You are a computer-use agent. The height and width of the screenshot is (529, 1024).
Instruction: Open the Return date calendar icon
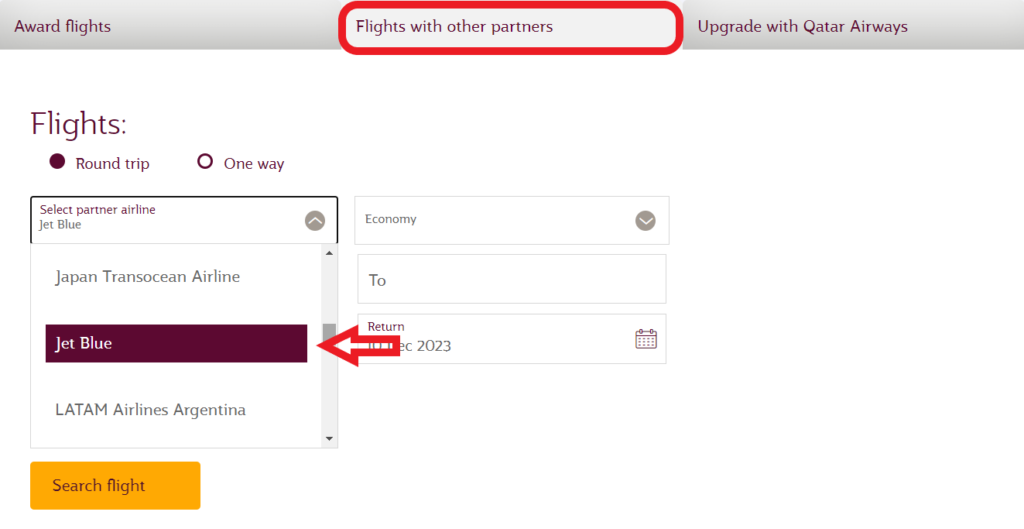tap(646, 339)
